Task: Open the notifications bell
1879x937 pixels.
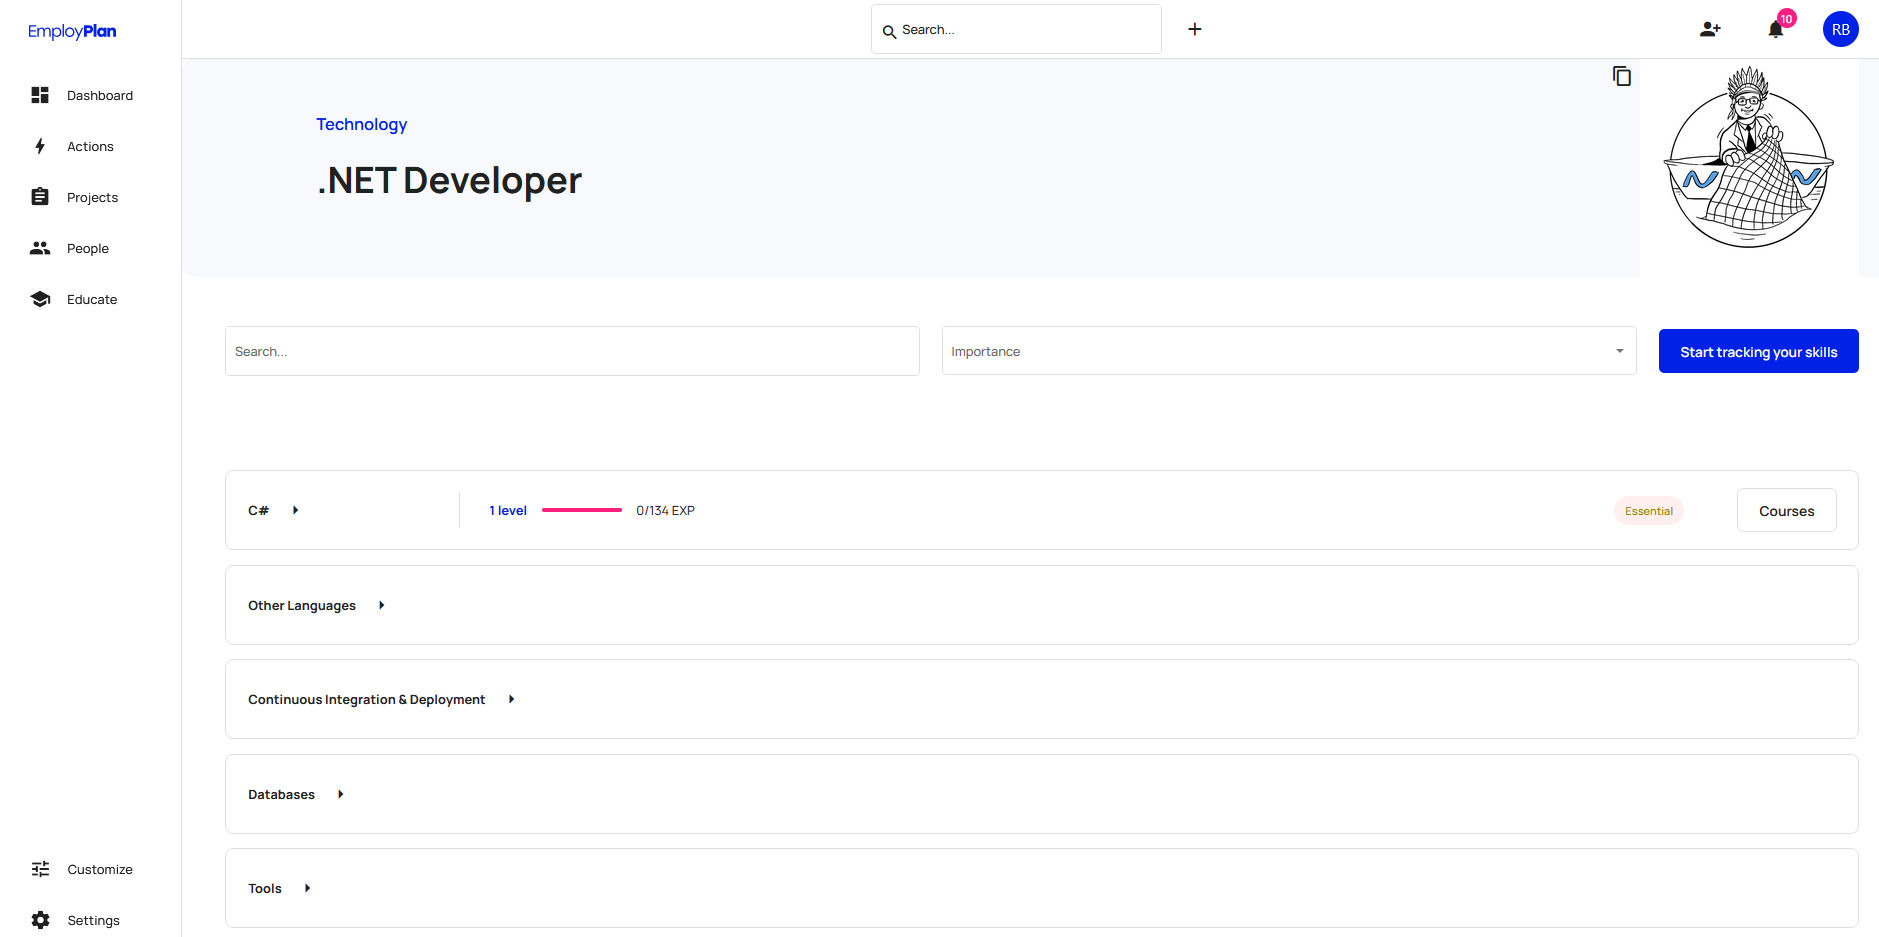Action: click(1775, 29)
